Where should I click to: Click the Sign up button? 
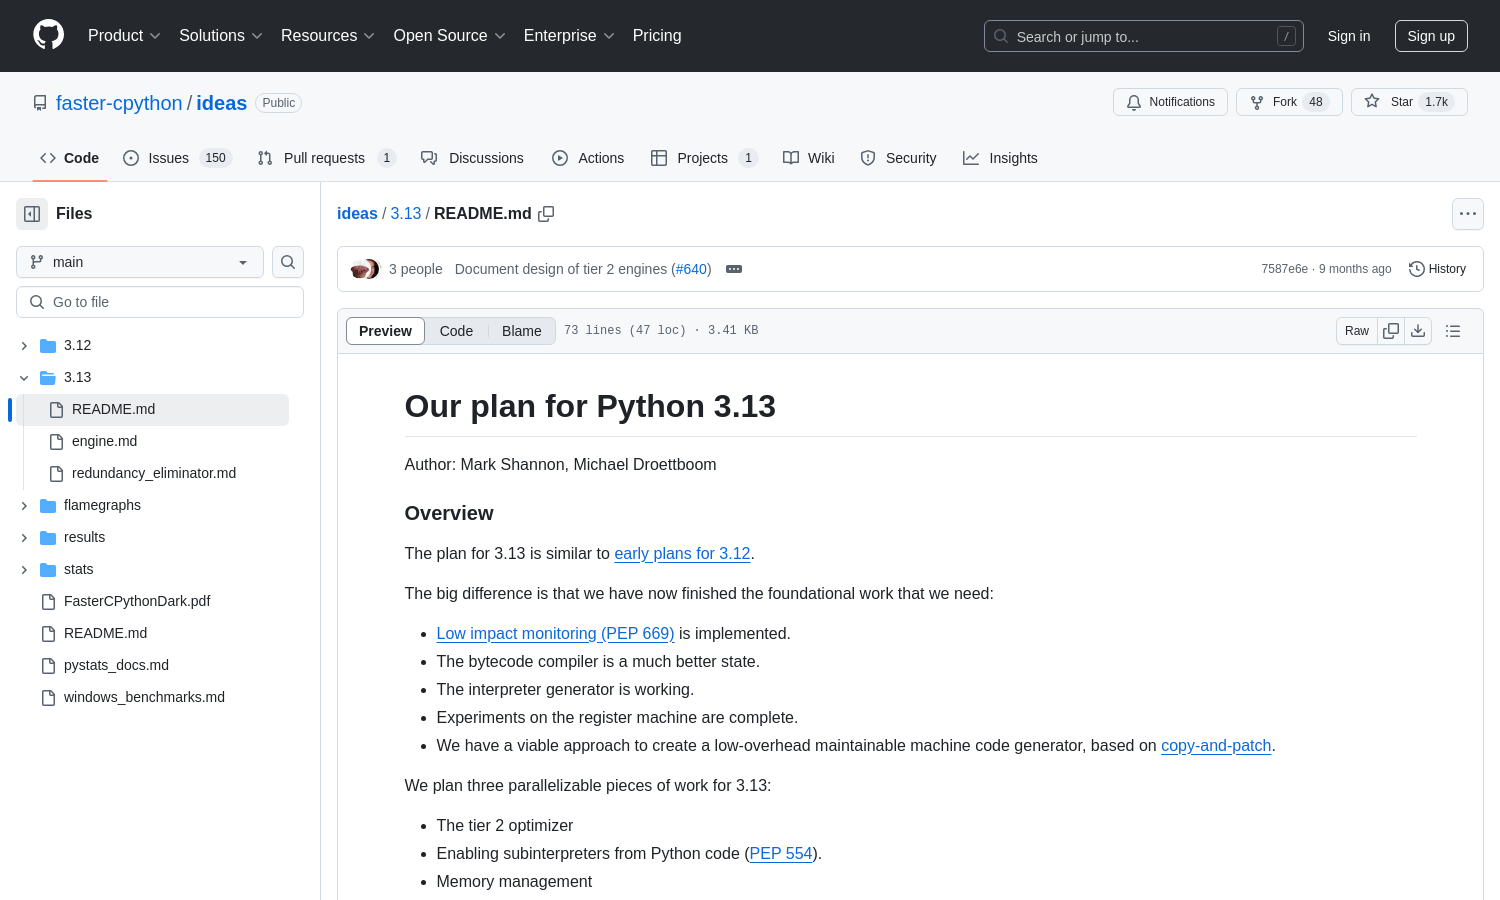(1430, 35)
